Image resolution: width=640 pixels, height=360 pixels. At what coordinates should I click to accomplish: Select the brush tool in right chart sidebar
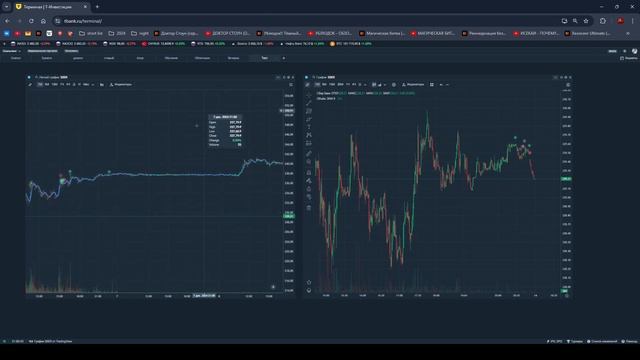coord(309,119)
